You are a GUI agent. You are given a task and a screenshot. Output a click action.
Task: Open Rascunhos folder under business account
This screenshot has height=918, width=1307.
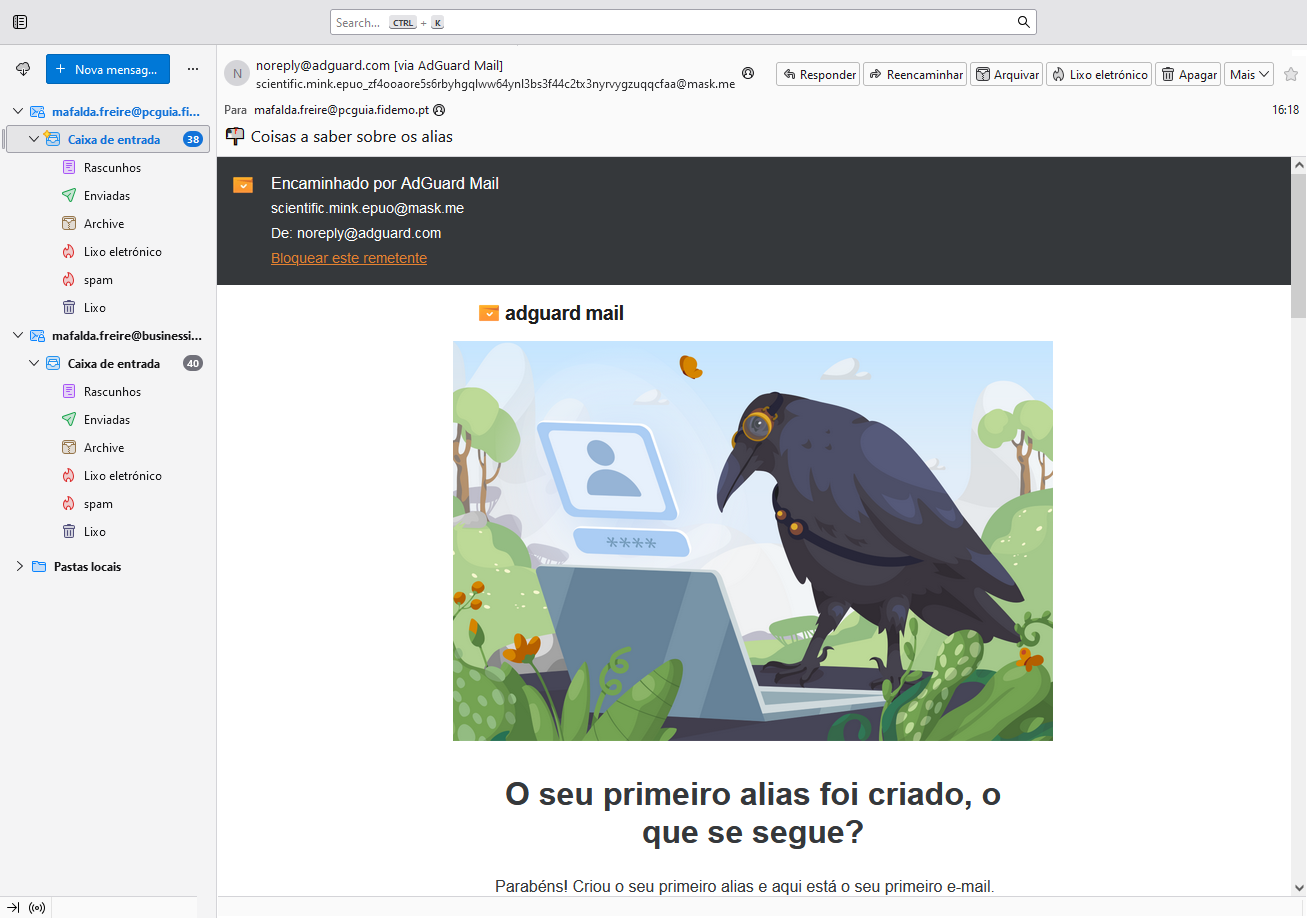coord(112,392)
